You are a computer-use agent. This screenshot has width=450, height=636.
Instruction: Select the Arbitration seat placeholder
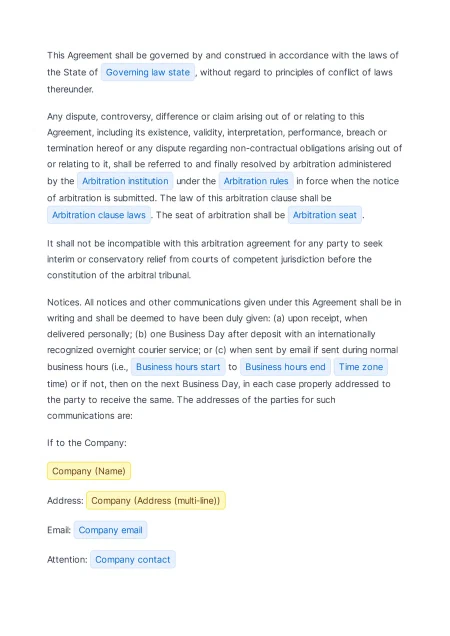[325, 215]
